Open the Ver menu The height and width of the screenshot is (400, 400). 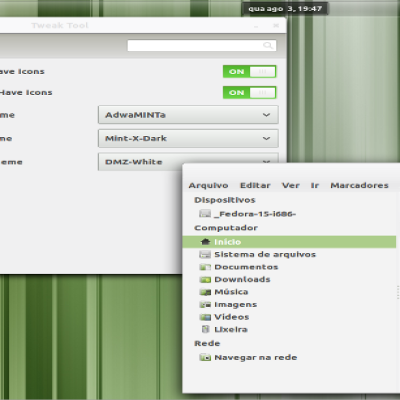pyautogui.click(x=291, y=185)
